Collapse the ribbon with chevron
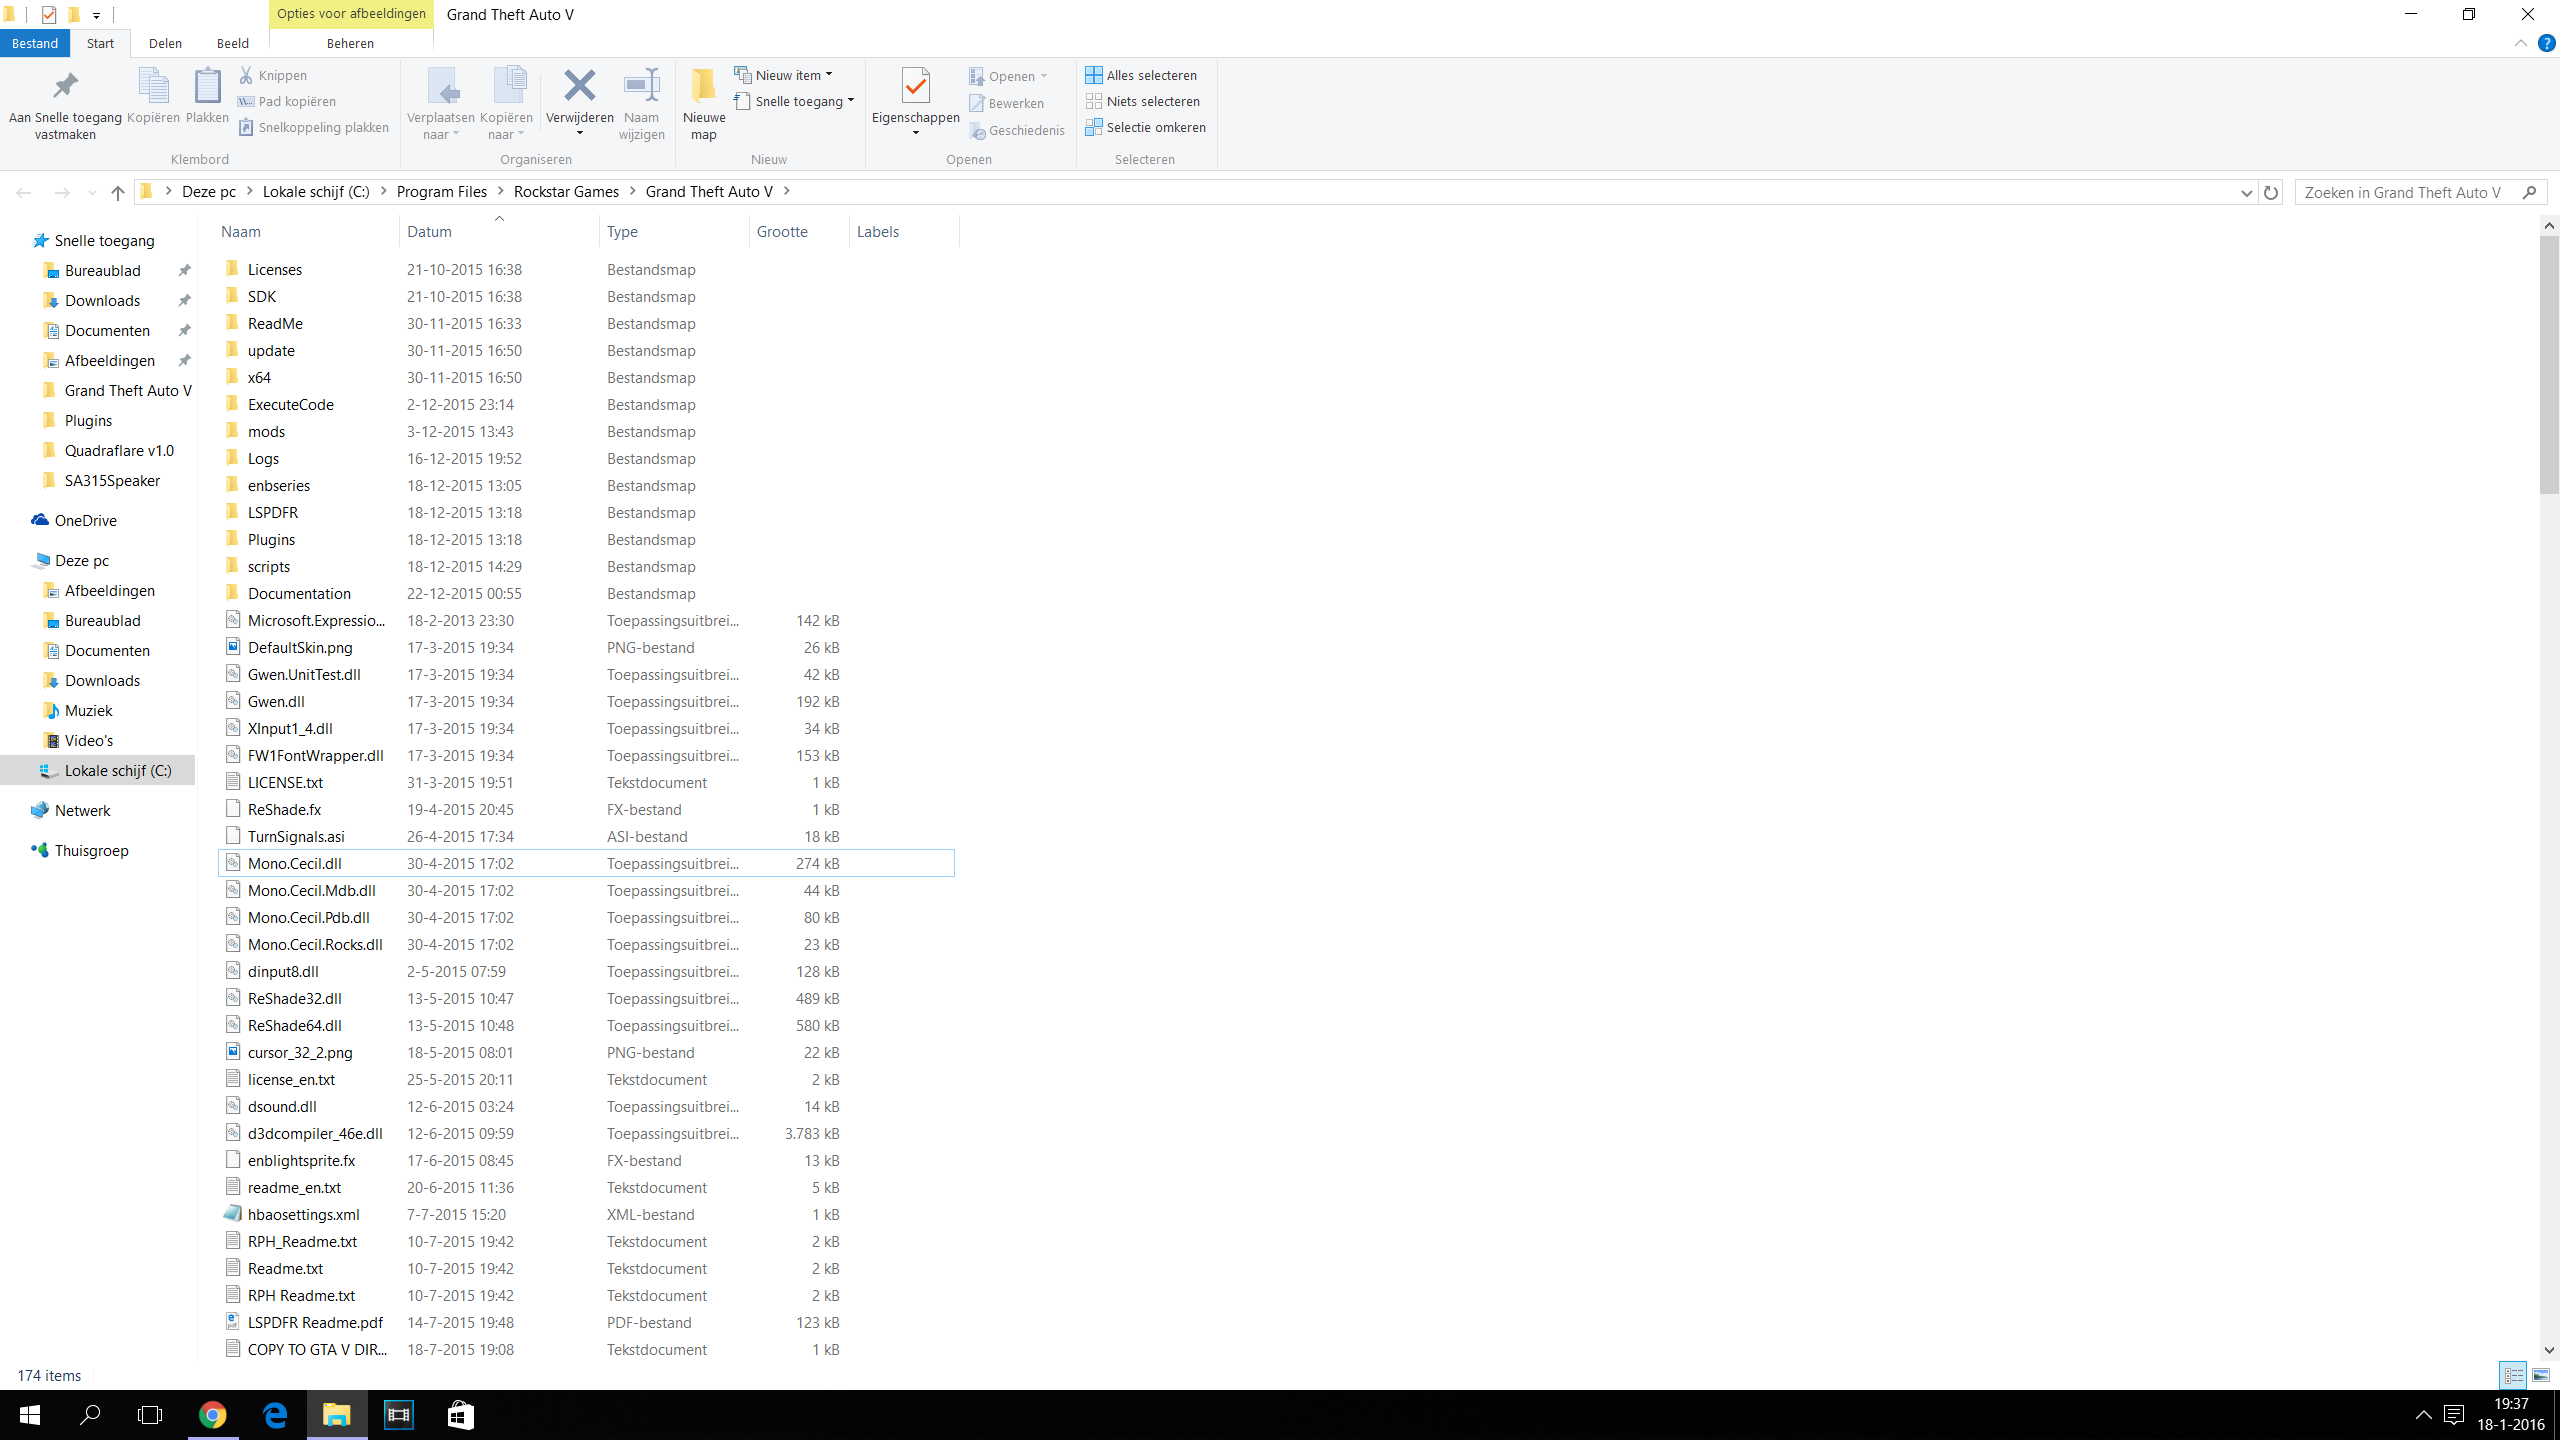 pyautogui.click(x=2520, y=43)
